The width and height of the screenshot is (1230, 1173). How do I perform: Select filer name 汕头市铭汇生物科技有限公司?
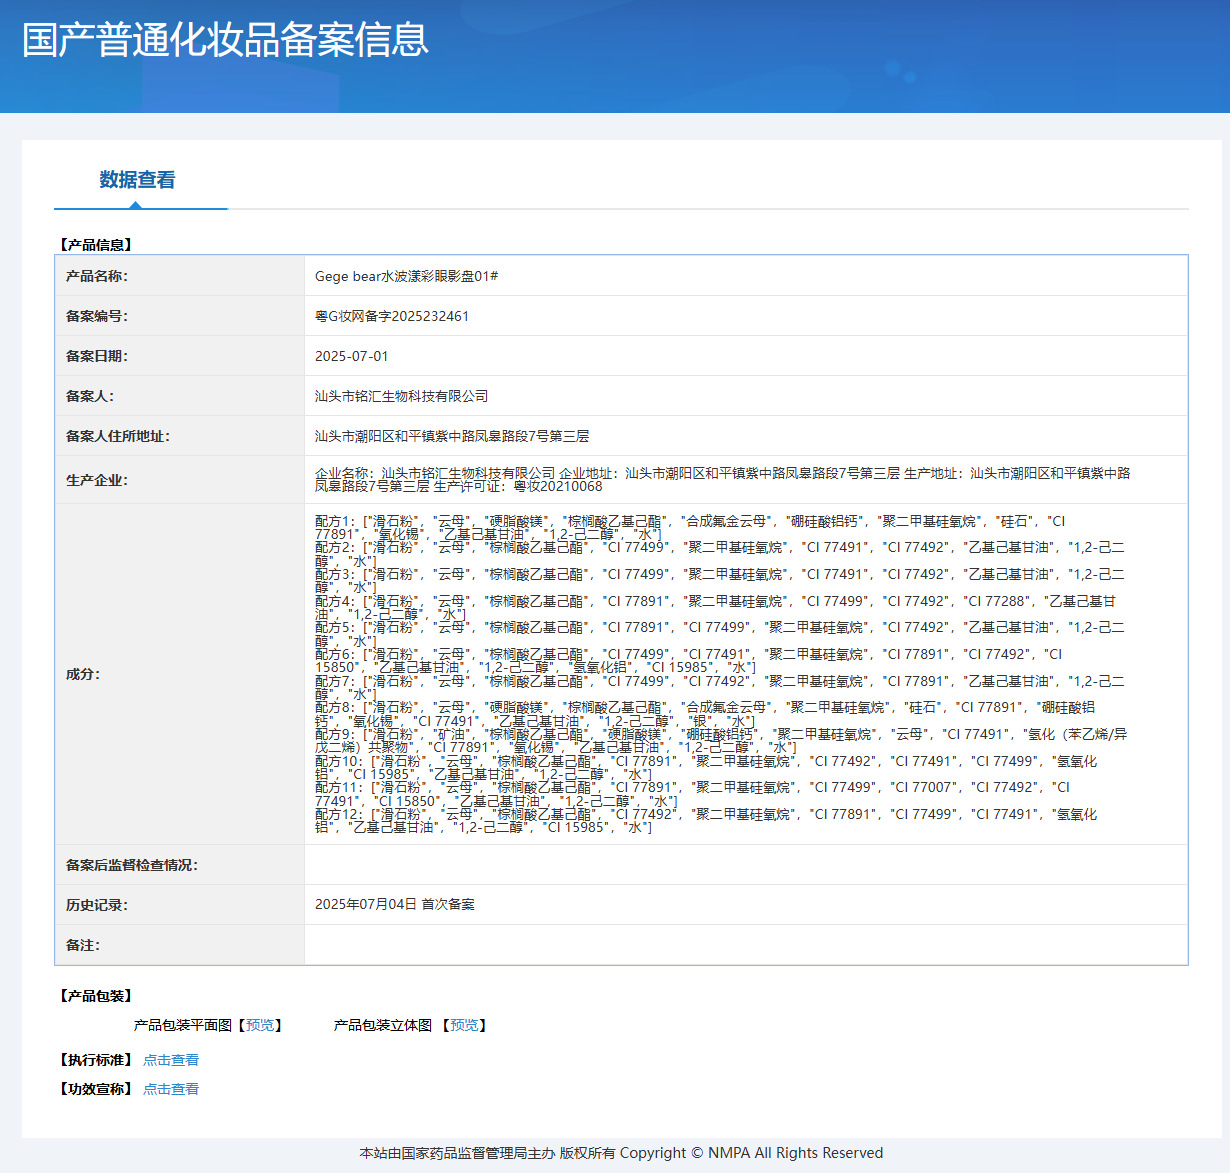(x=402, y=396)
